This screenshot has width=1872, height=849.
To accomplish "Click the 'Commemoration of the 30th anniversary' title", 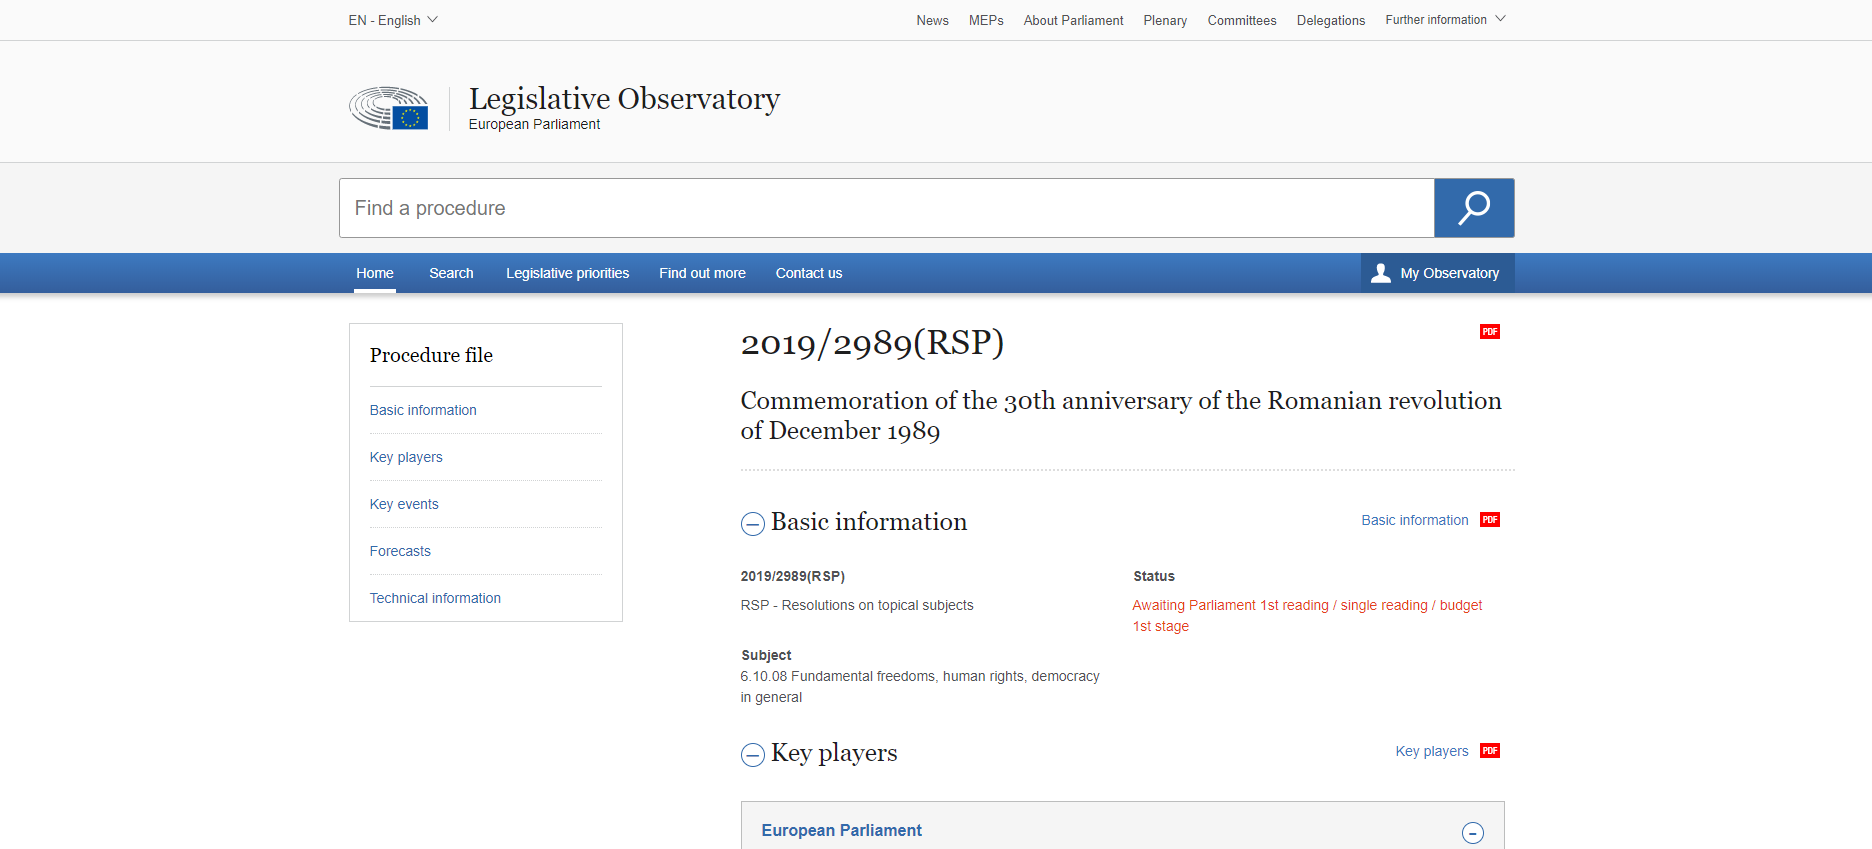I will coord(1121,415).
